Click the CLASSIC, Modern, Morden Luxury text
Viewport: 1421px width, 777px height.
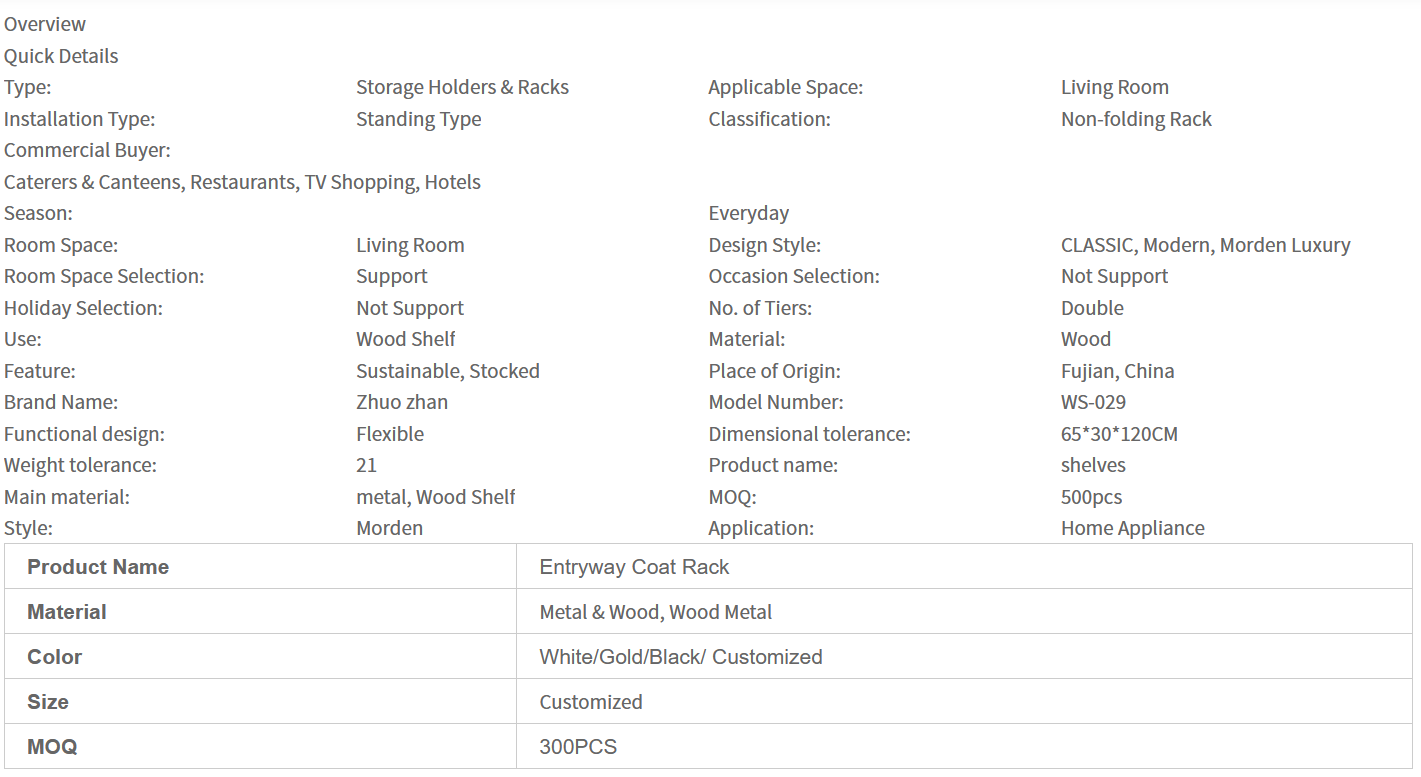click(x=1205, y=245)
